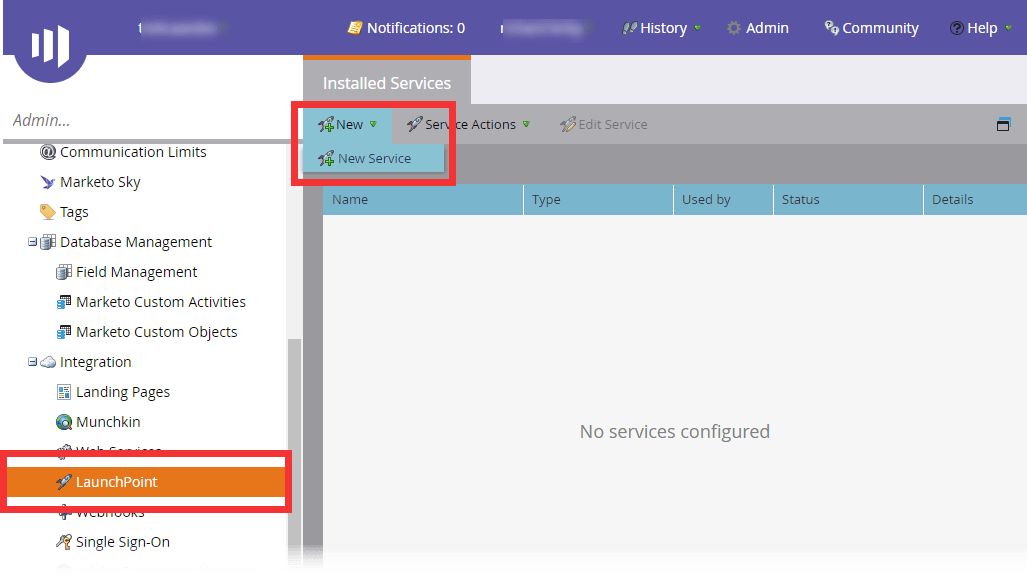
Task: Open the New dropdown arrow
Action: point(373,124)
